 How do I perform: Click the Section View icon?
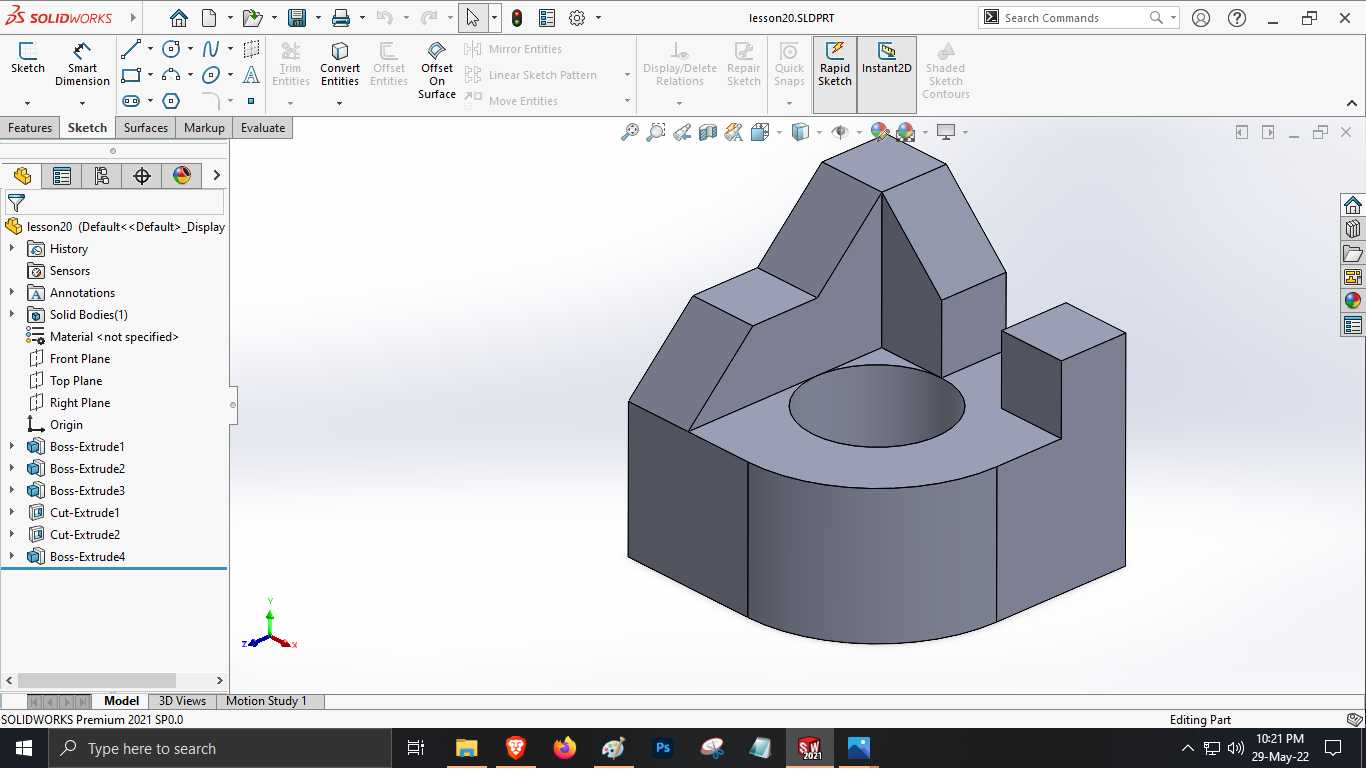(708, 132)
